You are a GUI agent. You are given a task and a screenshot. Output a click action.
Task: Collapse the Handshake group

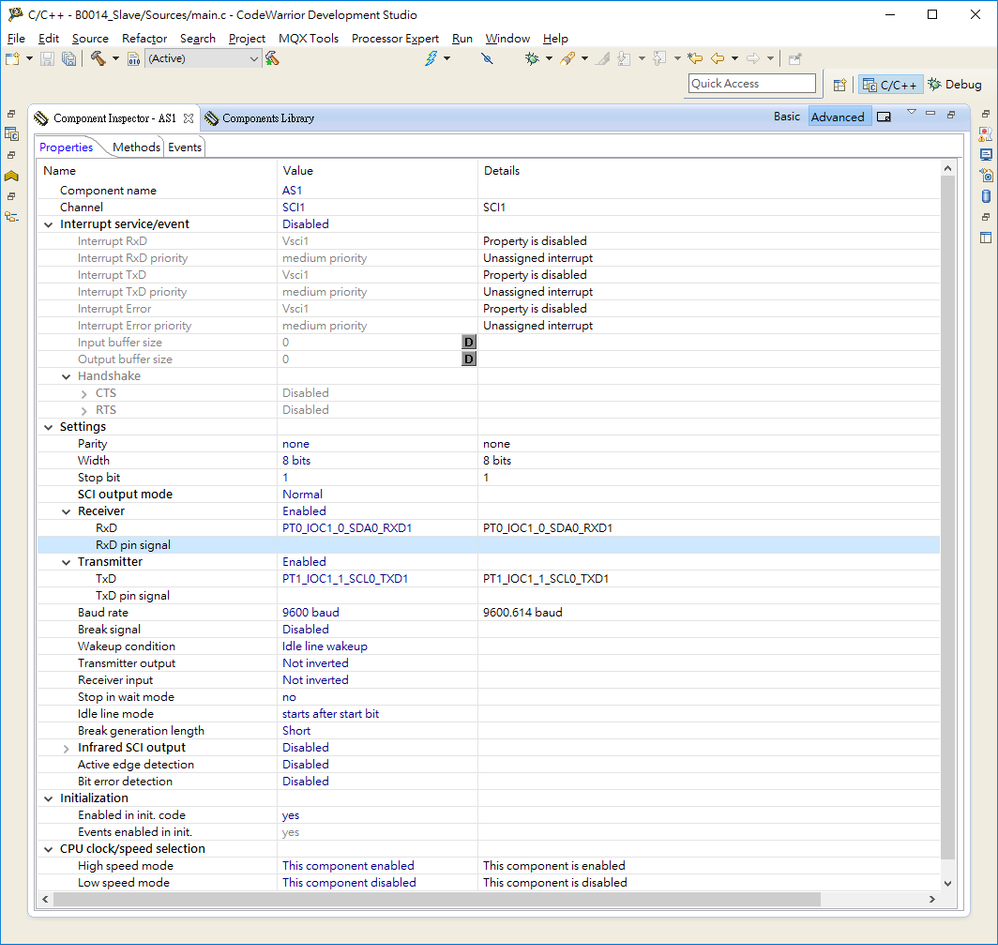click(x=66, y=377)
